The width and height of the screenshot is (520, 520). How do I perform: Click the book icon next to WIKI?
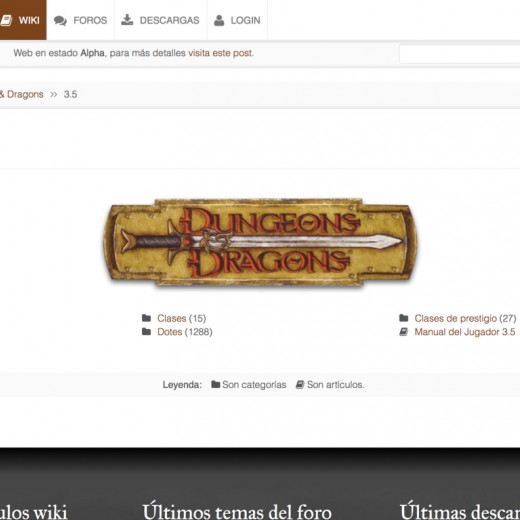(6, 20)
